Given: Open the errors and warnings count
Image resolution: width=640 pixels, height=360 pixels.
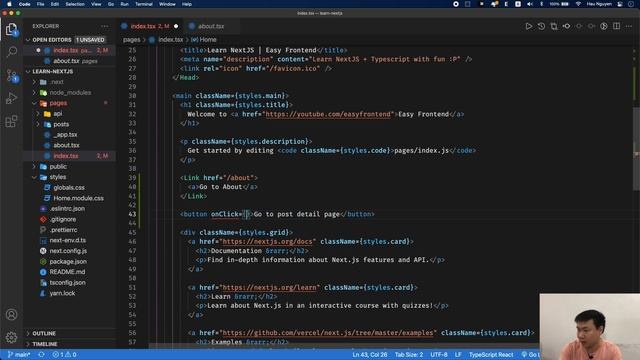Looking at the screenshot, I should click(x=64, y=355).
